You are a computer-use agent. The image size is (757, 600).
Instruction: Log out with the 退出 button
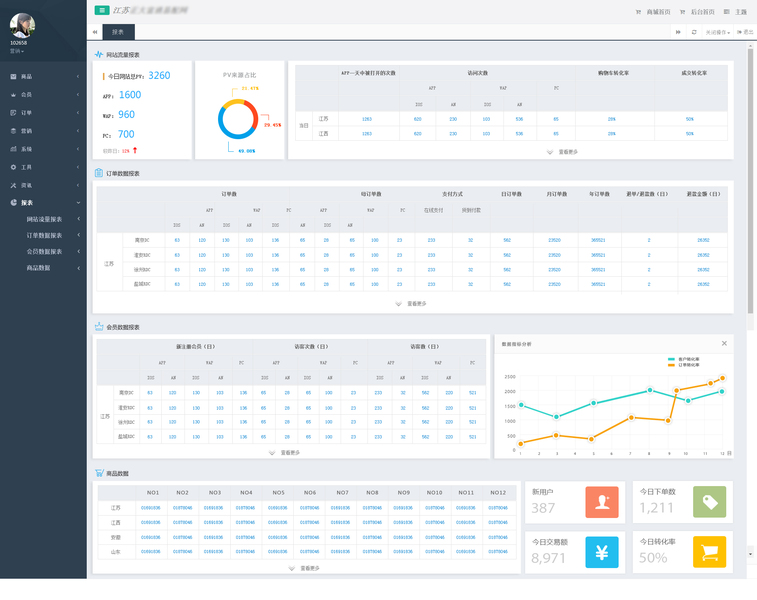click(x=745, y=32)
